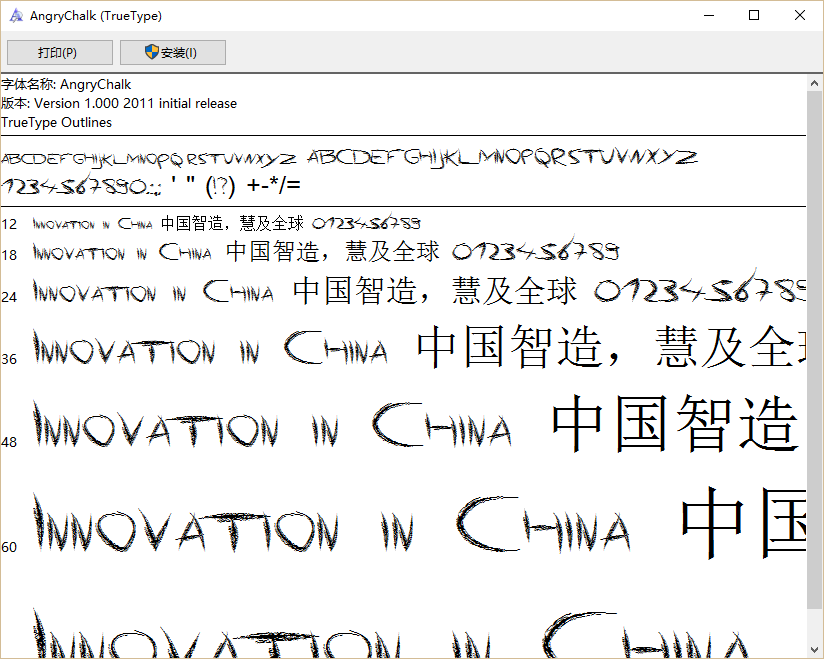The image size is (824, 659).
Task: Click the 打印(P) print button
Action: 60,53
